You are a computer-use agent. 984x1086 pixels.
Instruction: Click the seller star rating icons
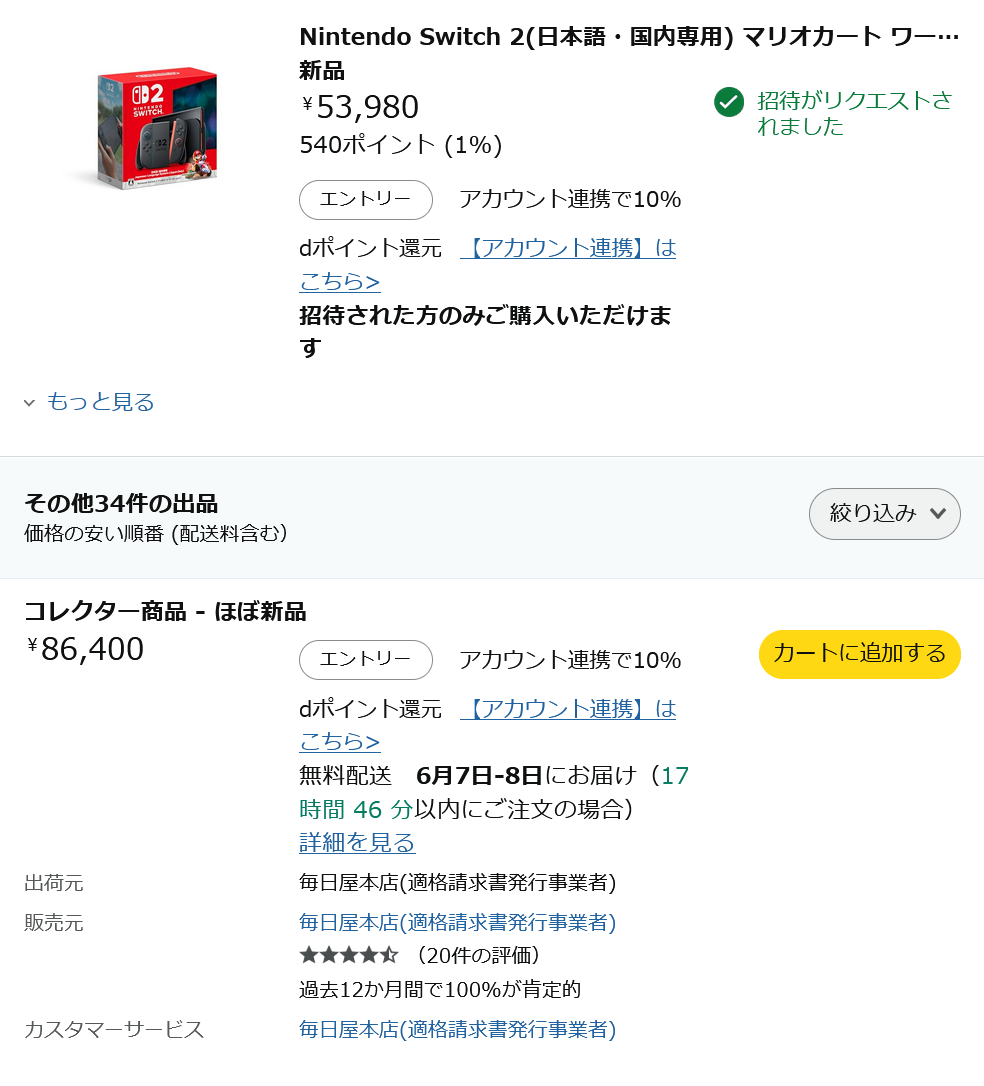[349, 955]
